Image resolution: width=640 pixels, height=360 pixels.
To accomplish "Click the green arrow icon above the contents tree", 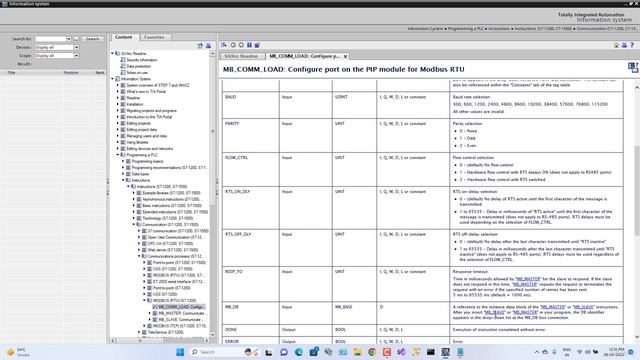I will [200, 46].
